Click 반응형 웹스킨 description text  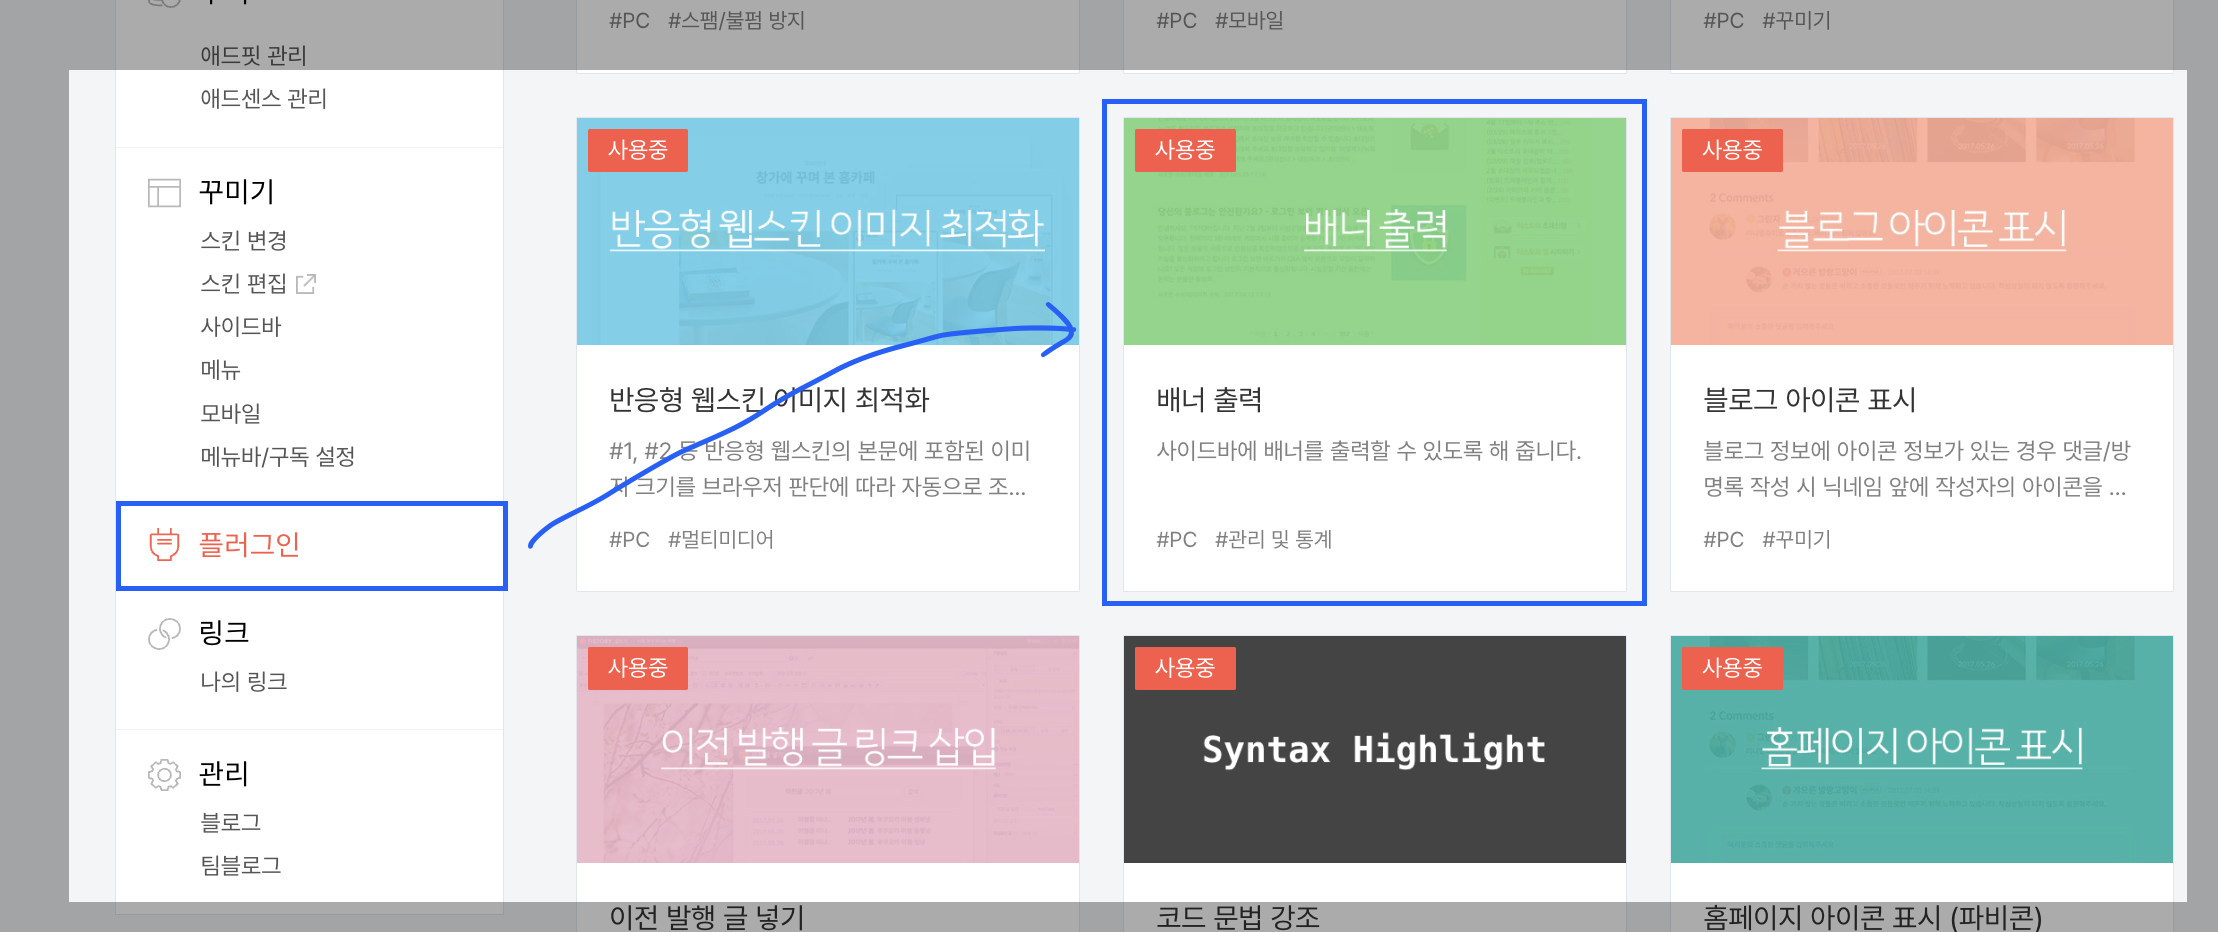(820, 469)
